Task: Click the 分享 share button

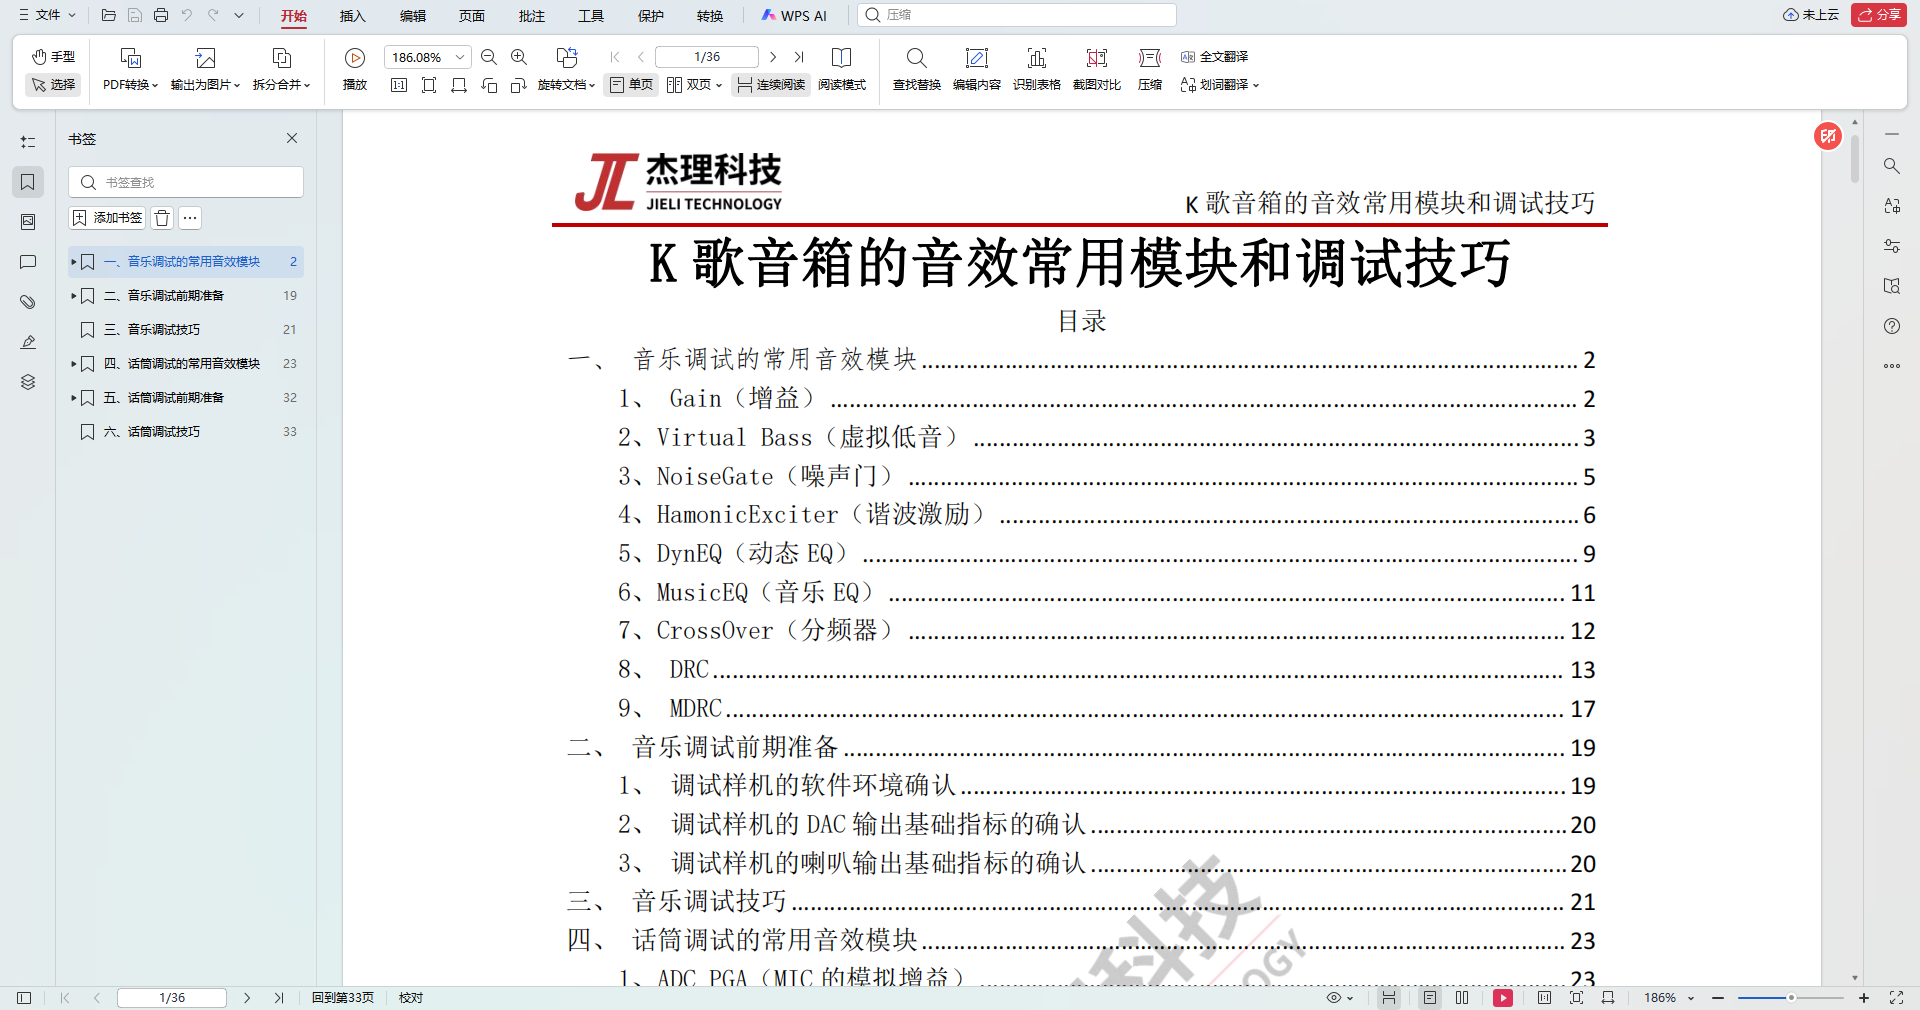Action: coord(1879,15)
